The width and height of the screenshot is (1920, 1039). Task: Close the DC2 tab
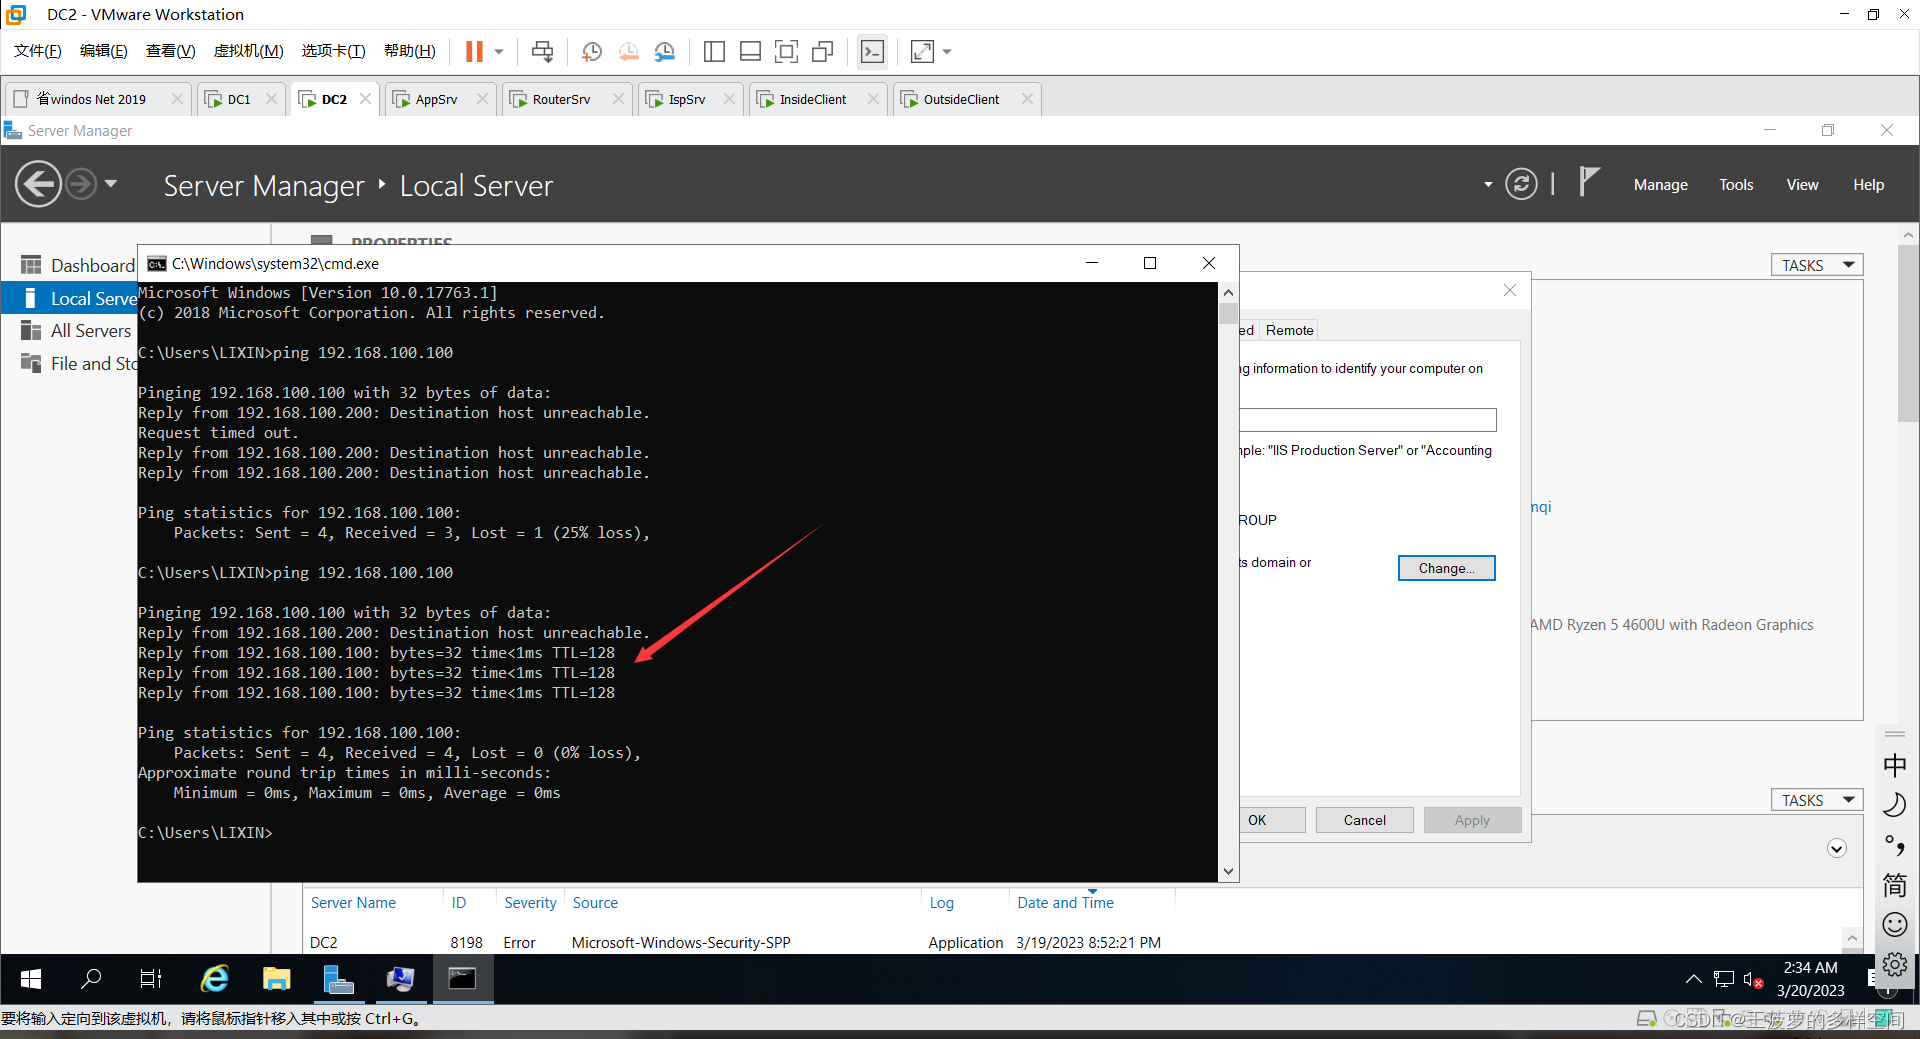coord(366,99)
